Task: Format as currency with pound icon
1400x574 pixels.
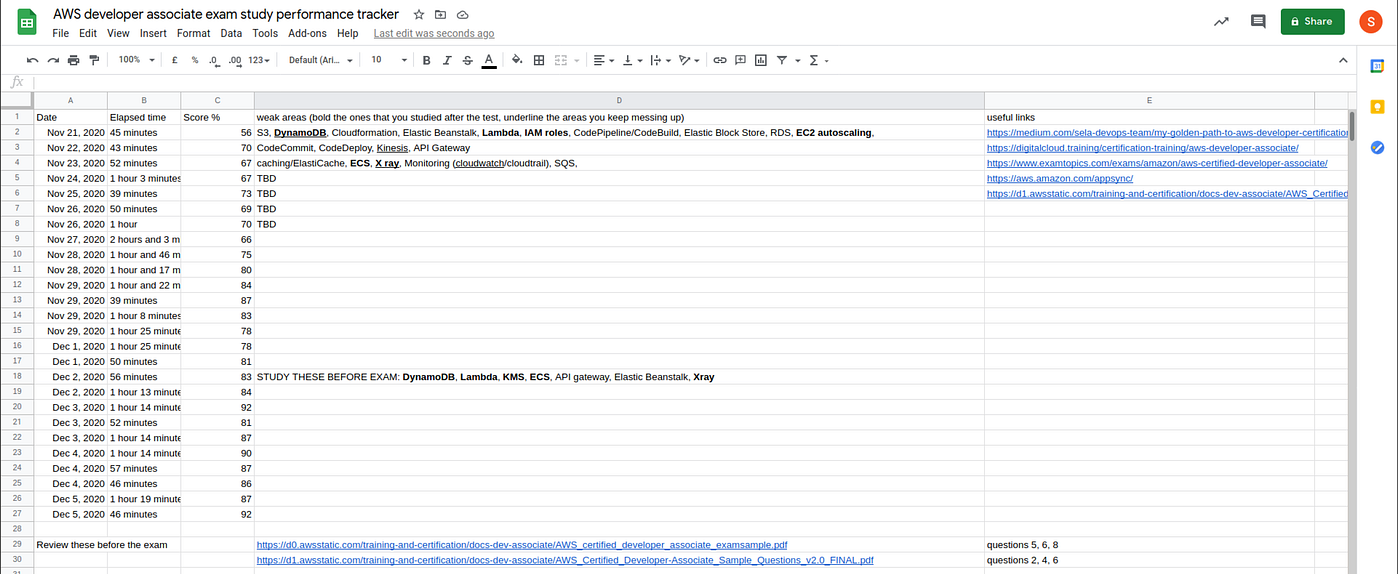Action: [175, 60]
